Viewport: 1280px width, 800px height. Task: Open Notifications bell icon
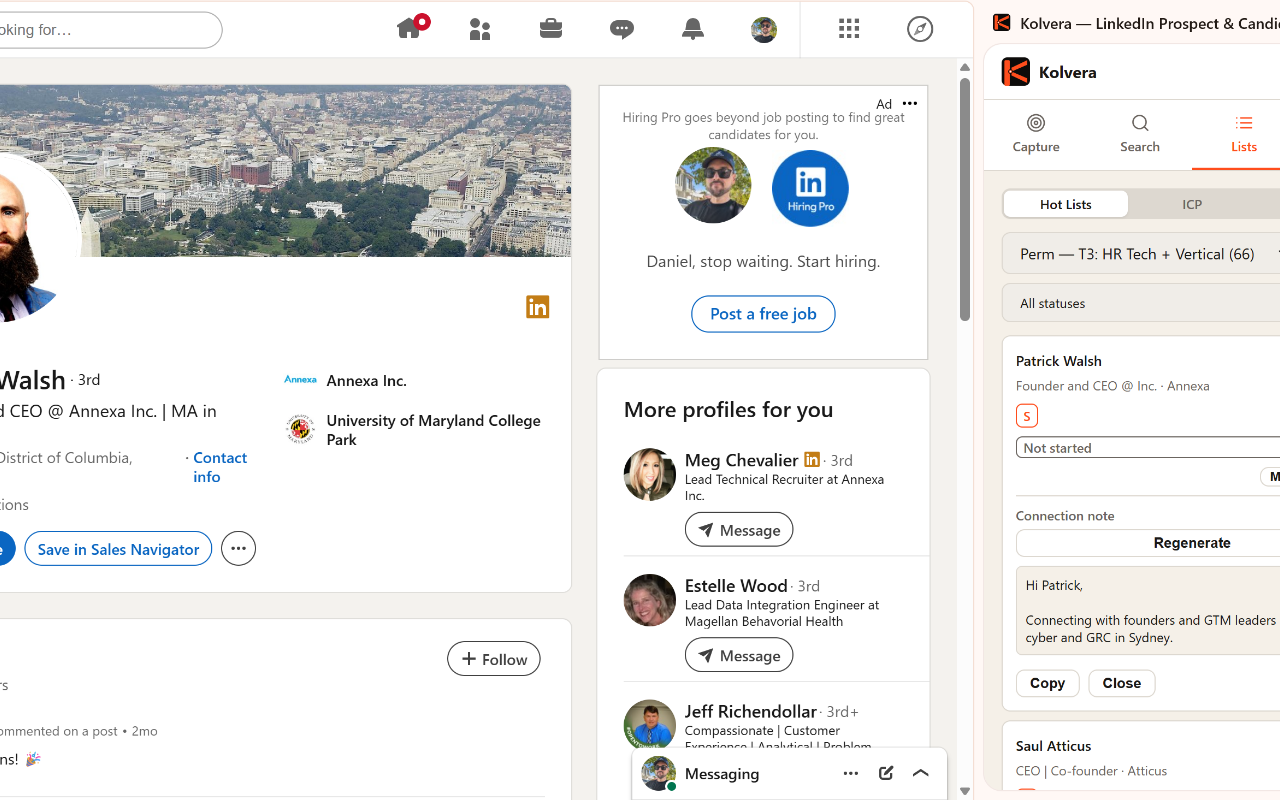coord(693,29)
